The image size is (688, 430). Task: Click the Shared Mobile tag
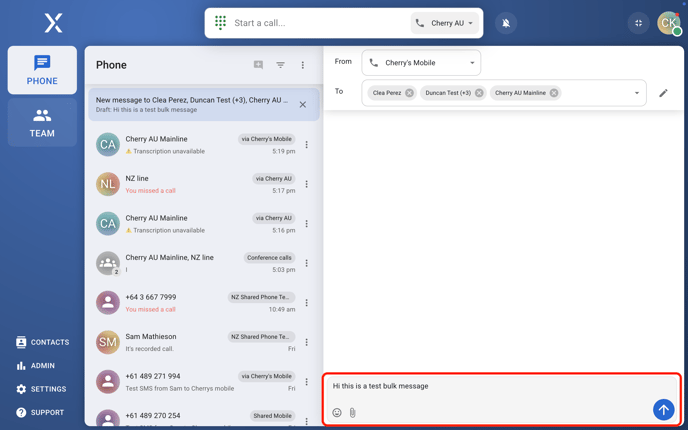pos(272,416)
